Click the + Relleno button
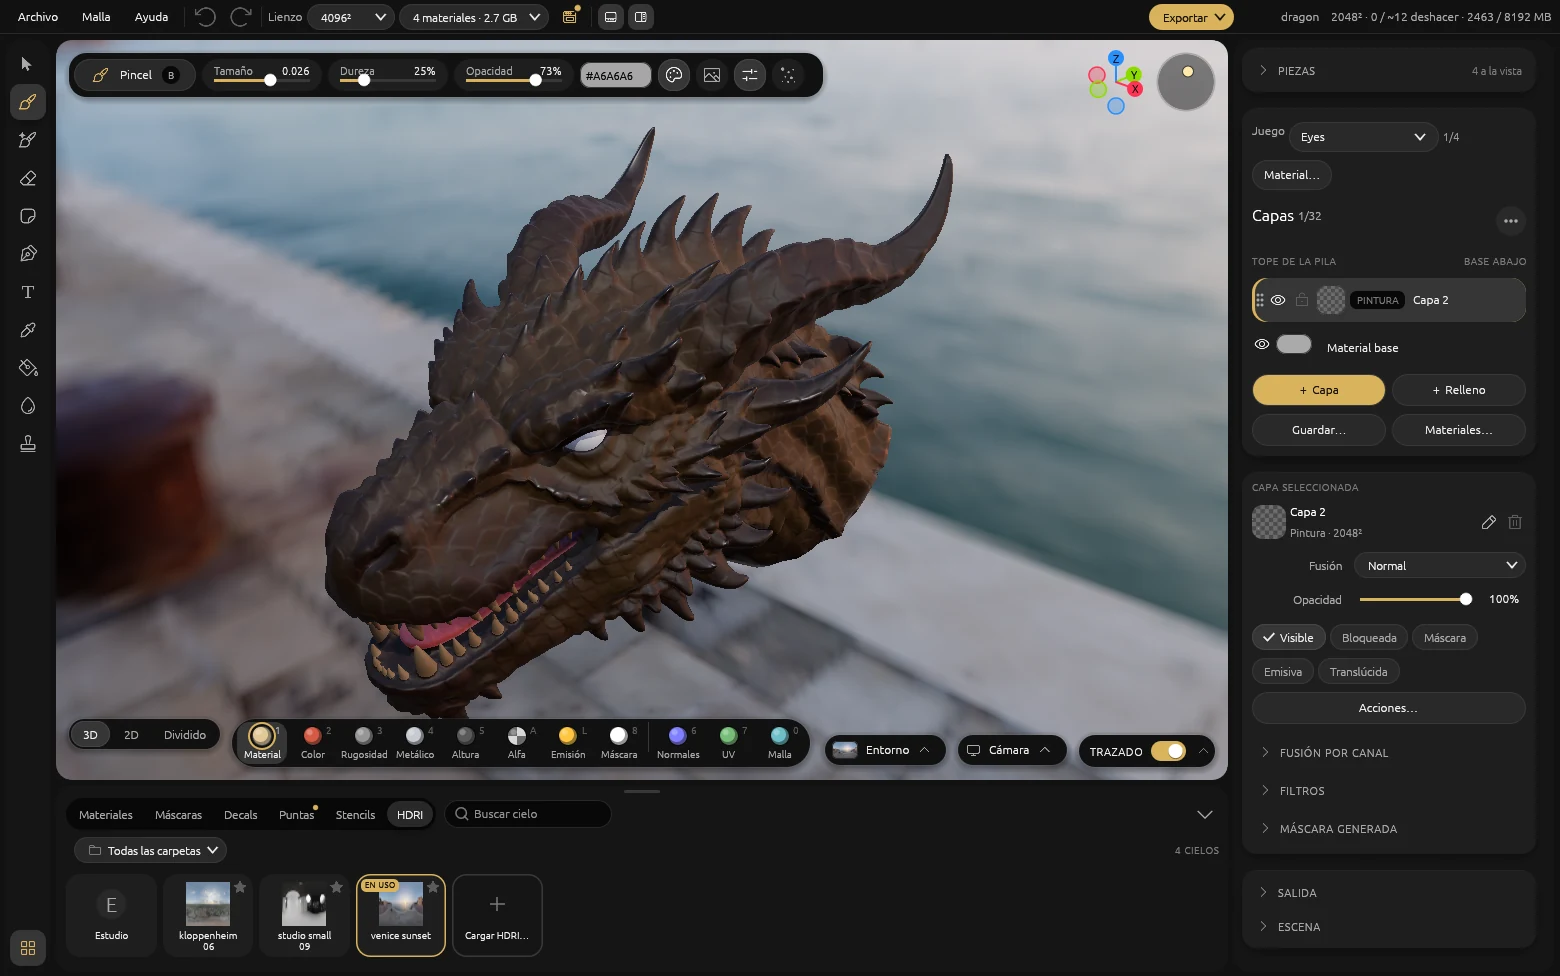1560x976 pixels. point(1459,390)
